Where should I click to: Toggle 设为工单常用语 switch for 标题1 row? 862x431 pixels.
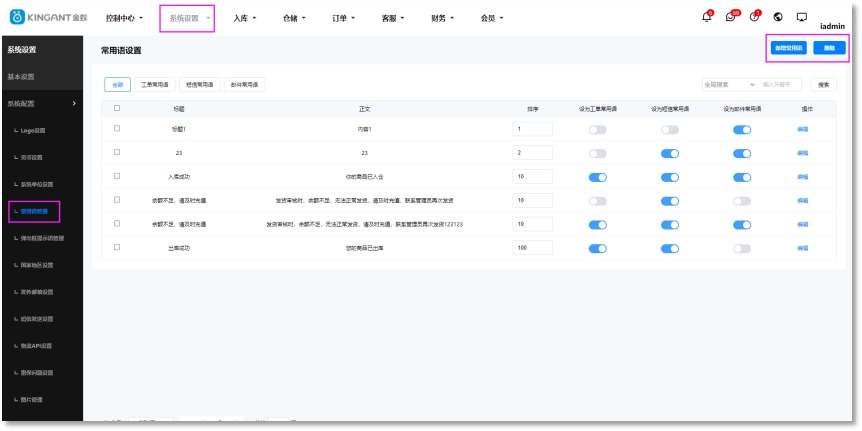click(598, 129)
